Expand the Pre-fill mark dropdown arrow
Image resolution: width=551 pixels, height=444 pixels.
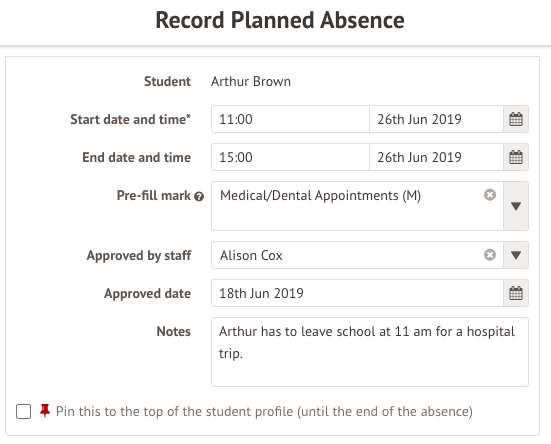(516, 206)
